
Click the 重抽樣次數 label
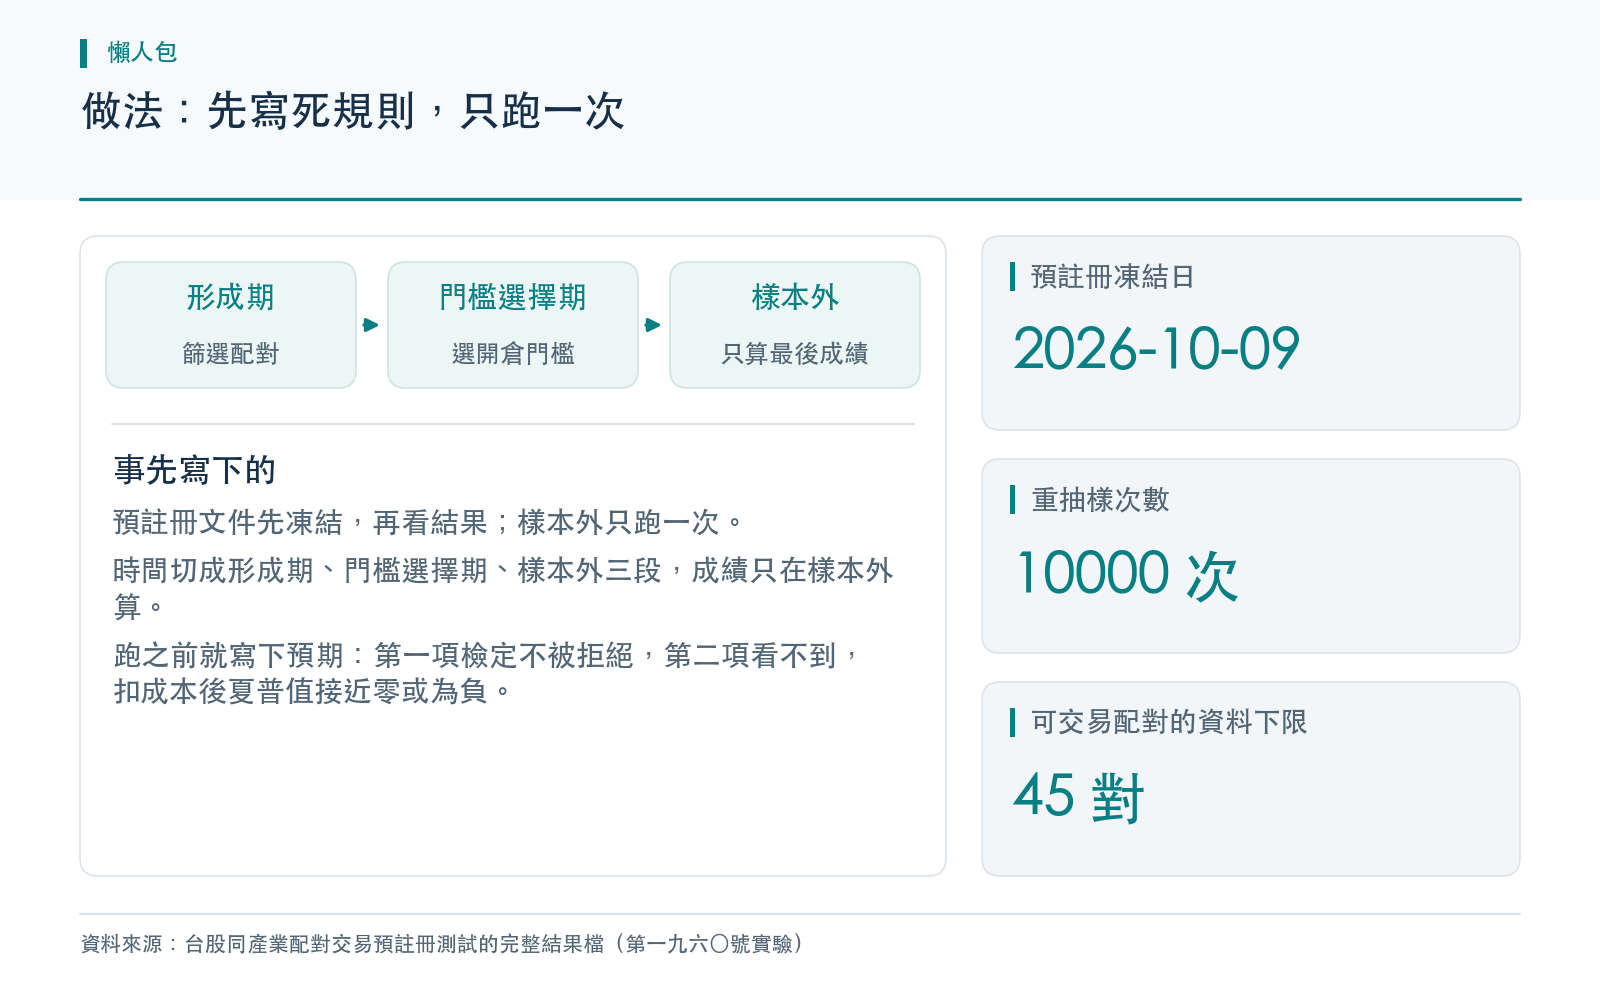click(1100, 500)
